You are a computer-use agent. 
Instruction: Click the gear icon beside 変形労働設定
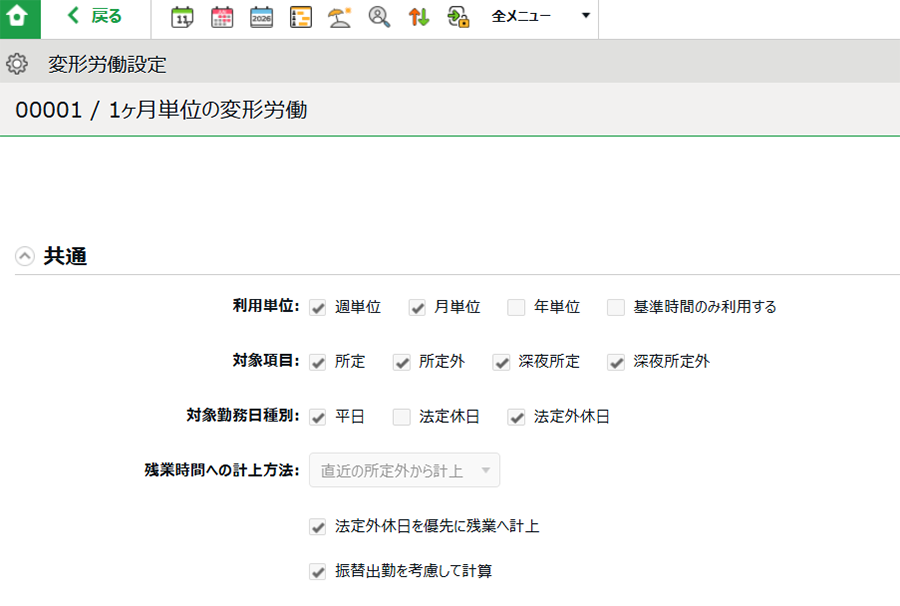click(x=17, y=64)
